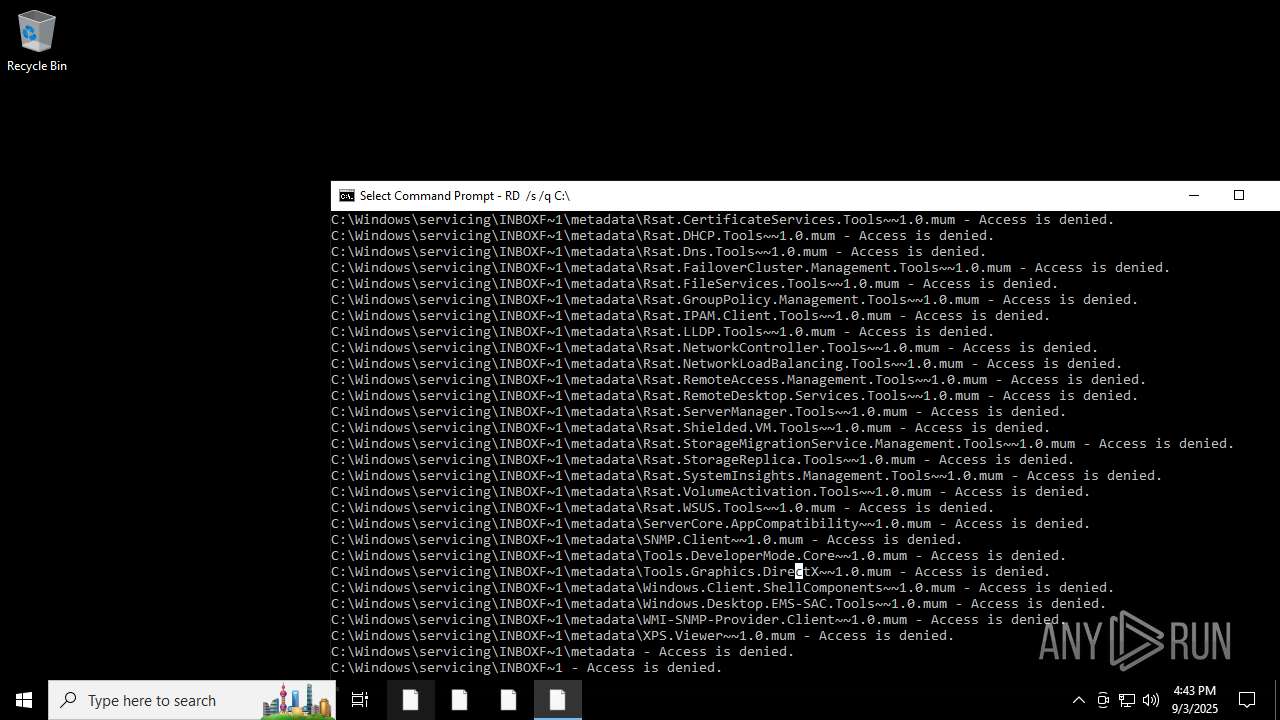Screen dimensions: 1280x720
Task: Click the Rsat.GroupPolicy.Management.Tools line
Action: (x=735, y=300)
